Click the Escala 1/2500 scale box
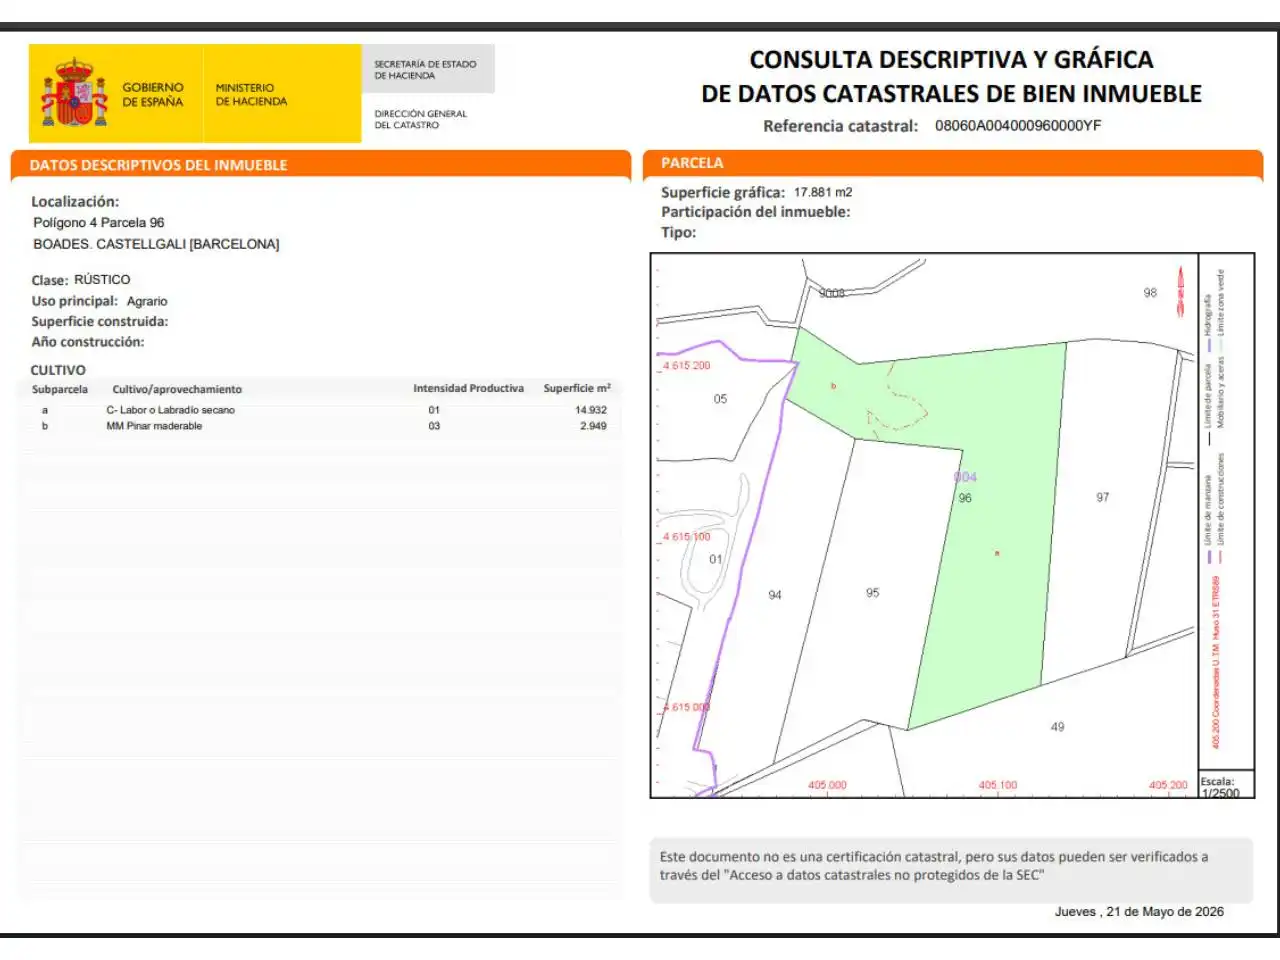Screen dimensions: 1280x960 (1226, 786)
